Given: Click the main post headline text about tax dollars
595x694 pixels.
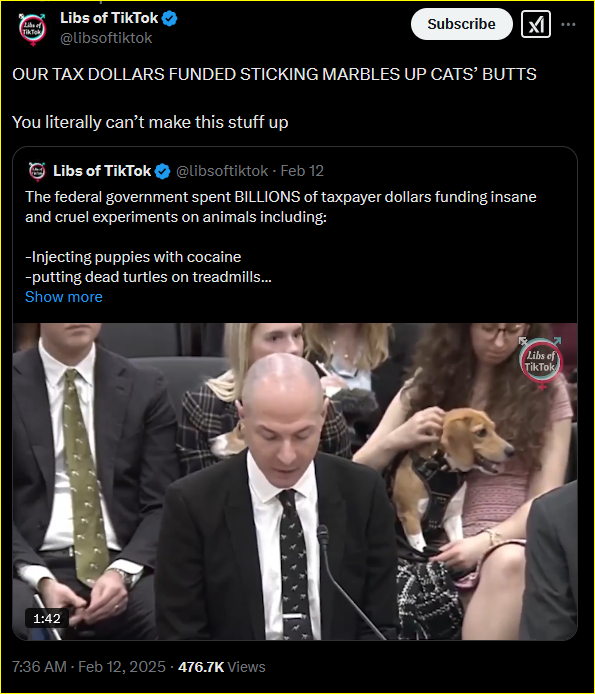Looking at the screenshot, I should (x=274, y=74).
